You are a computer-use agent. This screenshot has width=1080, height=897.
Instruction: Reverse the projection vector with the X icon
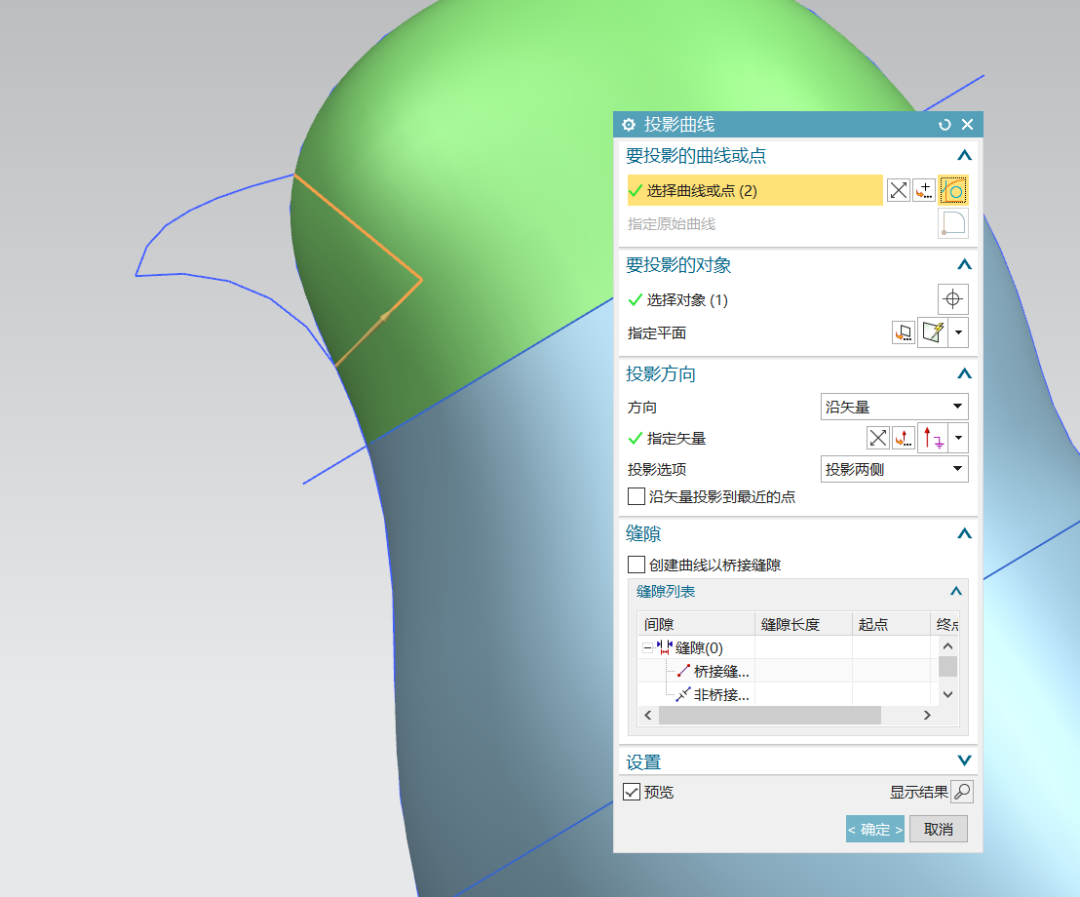click(x=877, y=437)
